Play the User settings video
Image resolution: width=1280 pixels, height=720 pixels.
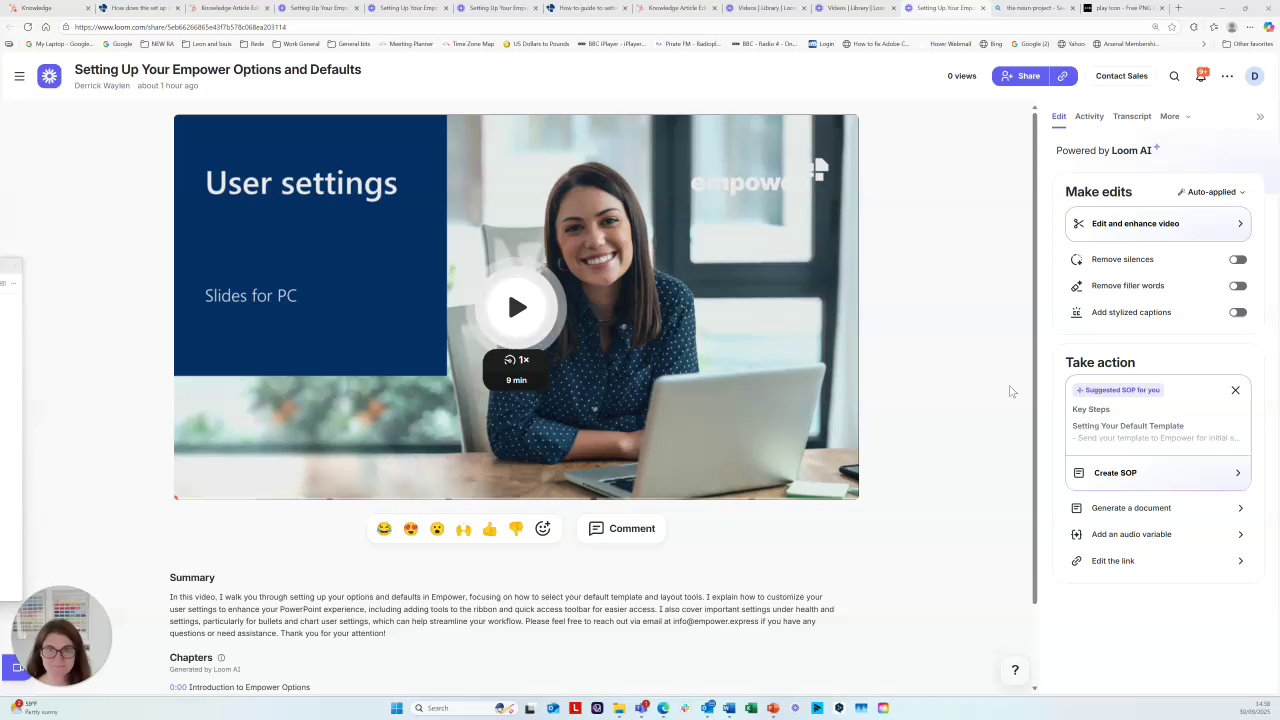(x=517, y=307)
